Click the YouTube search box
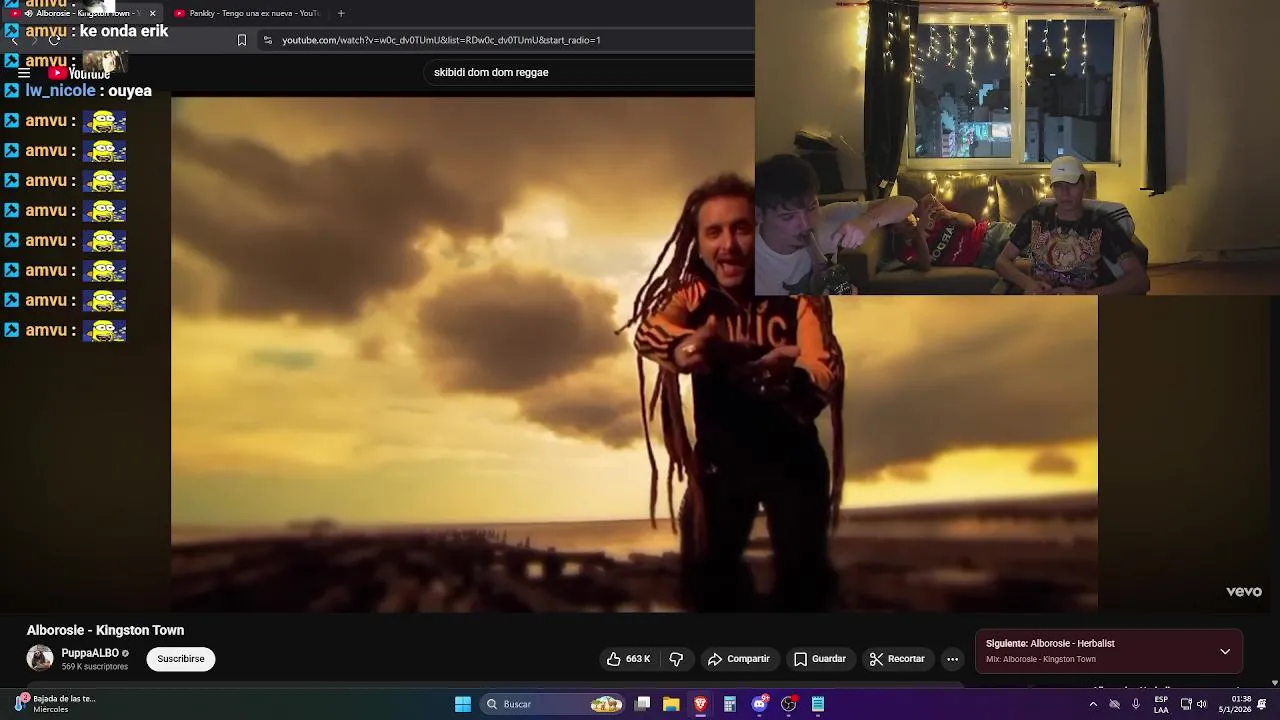The height and width of the screenshot is (720, 1280). [590, 72]
